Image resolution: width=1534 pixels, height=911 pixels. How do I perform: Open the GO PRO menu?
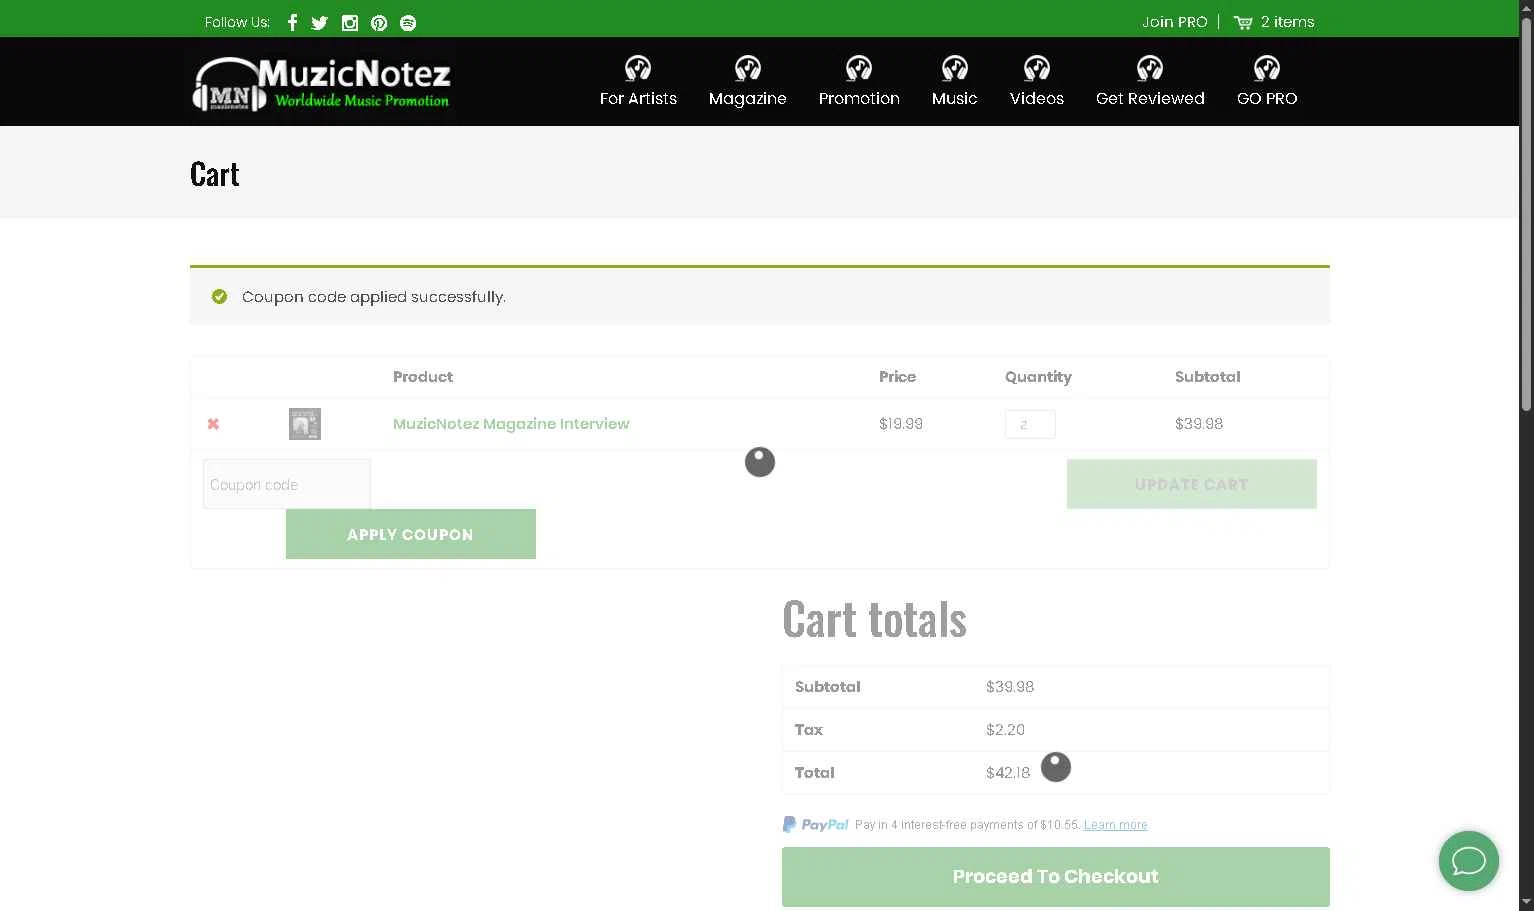click(1267, 98)
